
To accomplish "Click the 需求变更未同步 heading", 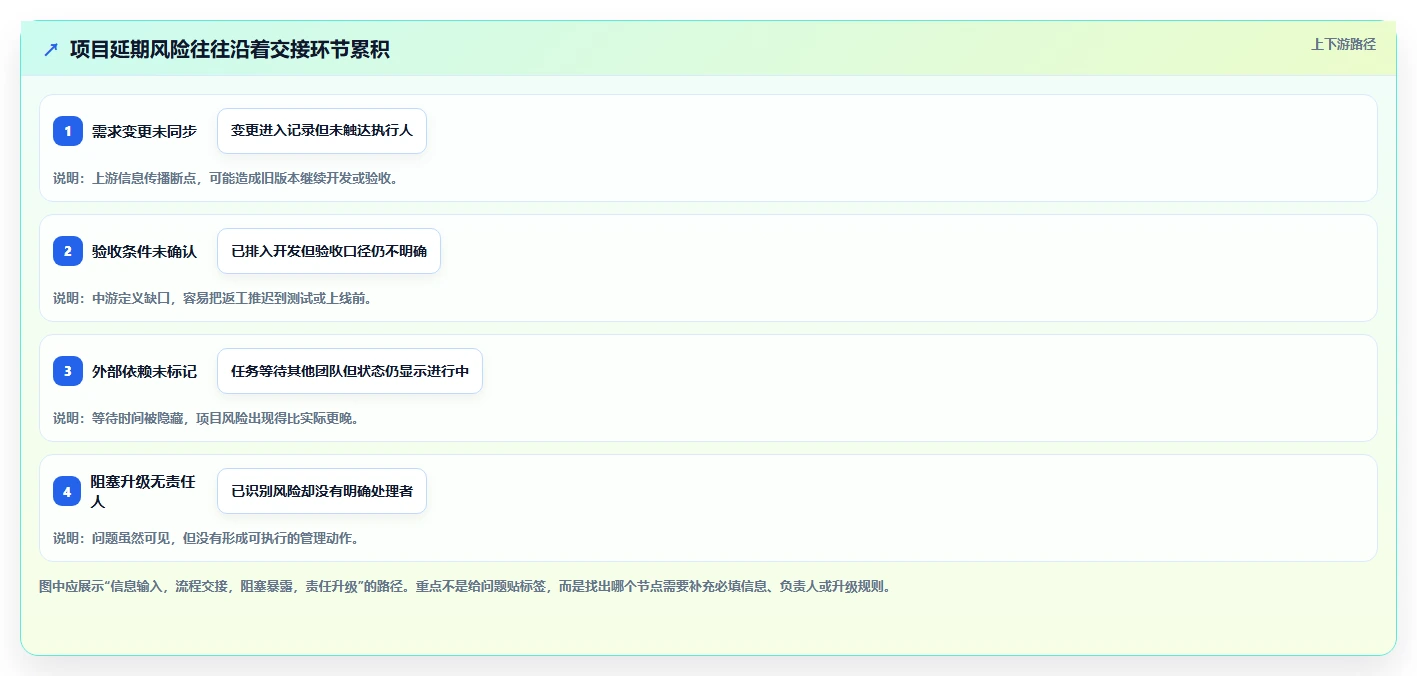I will [x=144, y=131].
